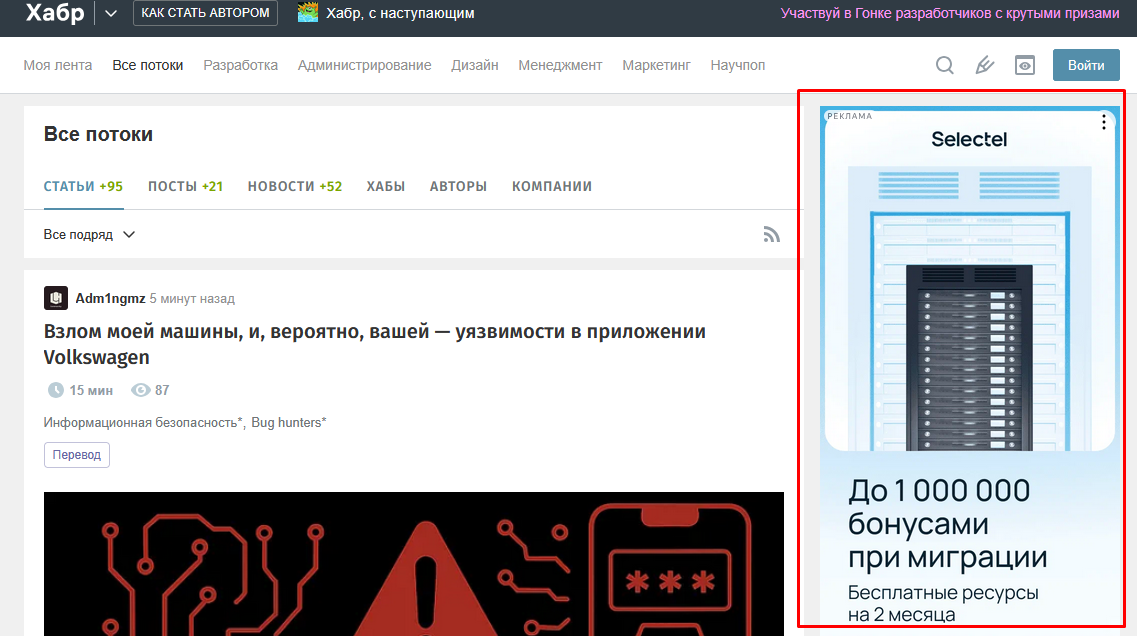The image size is (1137, 636).
Task: Open the Научпоп flow
Action: (x=737, y=65)
